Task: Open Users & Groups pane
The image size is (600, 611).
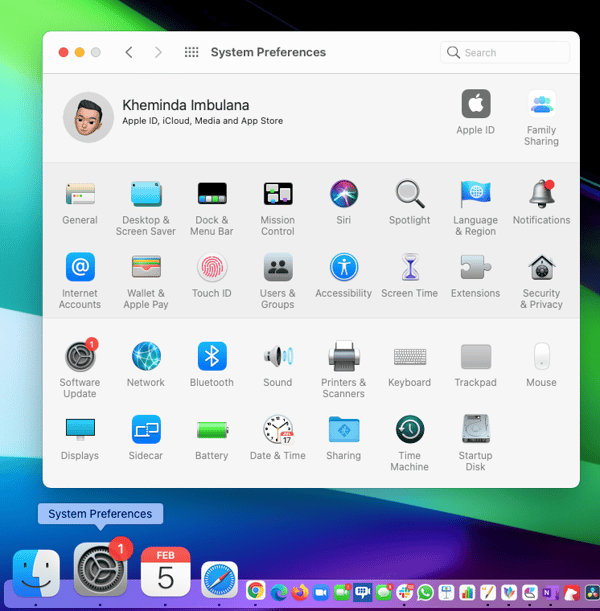Action: click(x=277, y=281)
